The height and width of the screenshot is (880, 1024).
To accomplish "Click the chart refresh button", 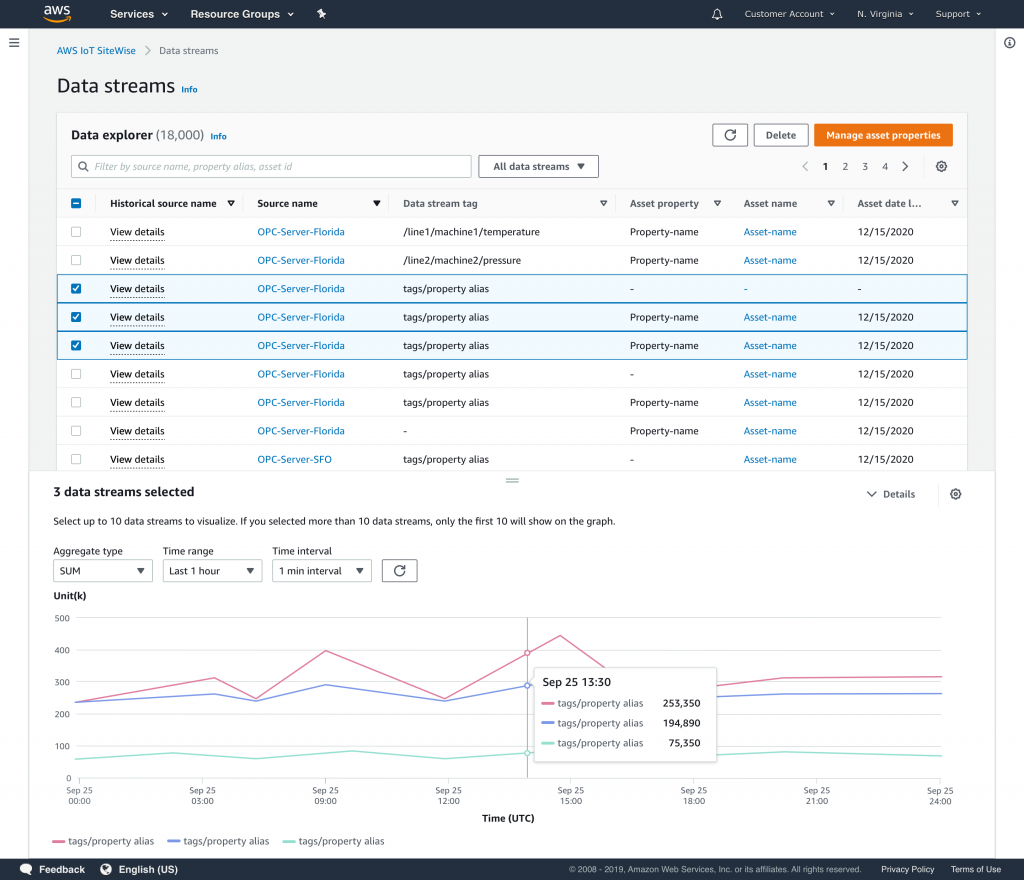I will [399, 570].
